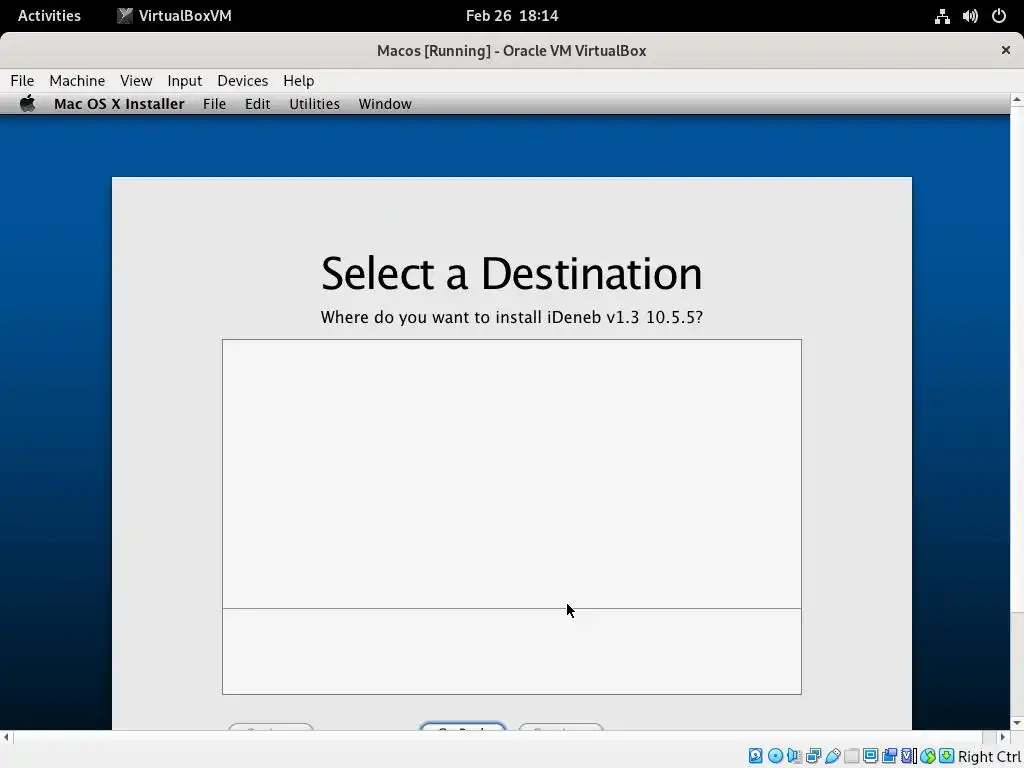The height and width of the screenshot is (768, 1024).
Task: Open the installer's Window menu
Action: [385, 104]
